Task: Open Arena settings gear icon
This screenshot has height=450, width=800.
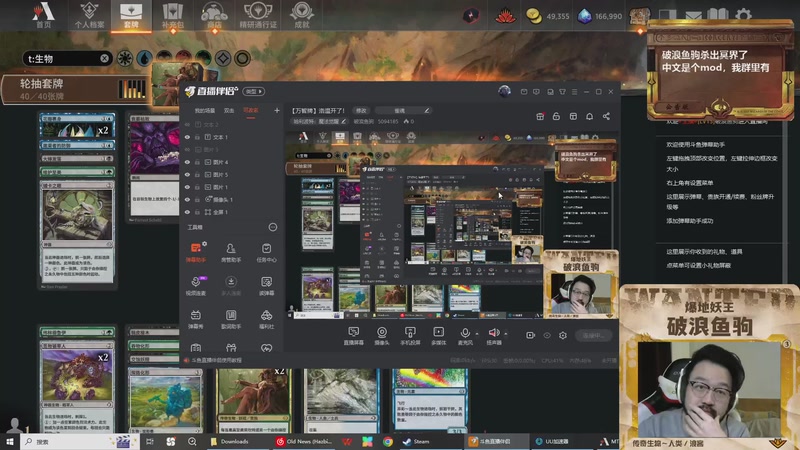Action: tap(743, 15)
